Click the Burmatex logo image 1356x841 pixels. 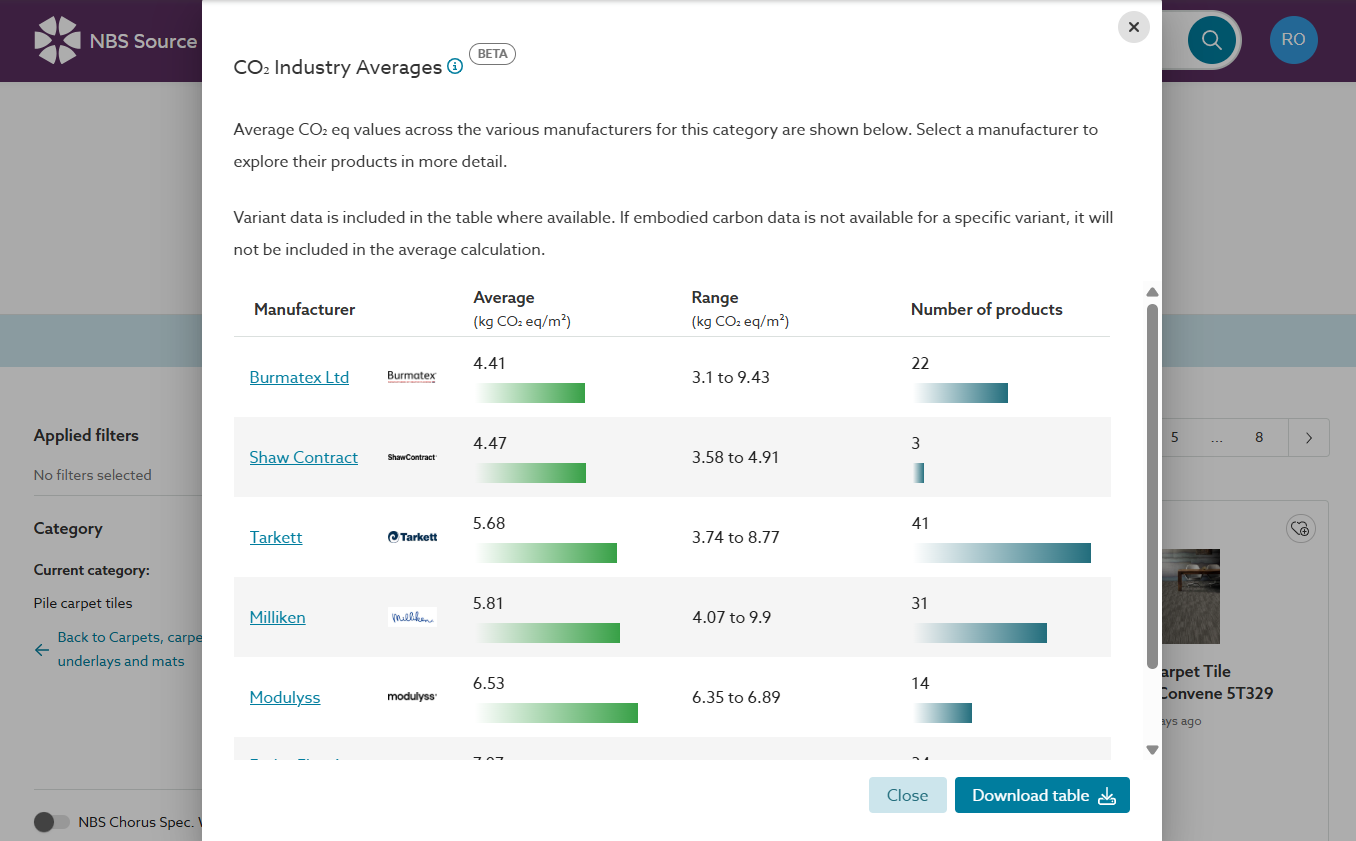412,377
